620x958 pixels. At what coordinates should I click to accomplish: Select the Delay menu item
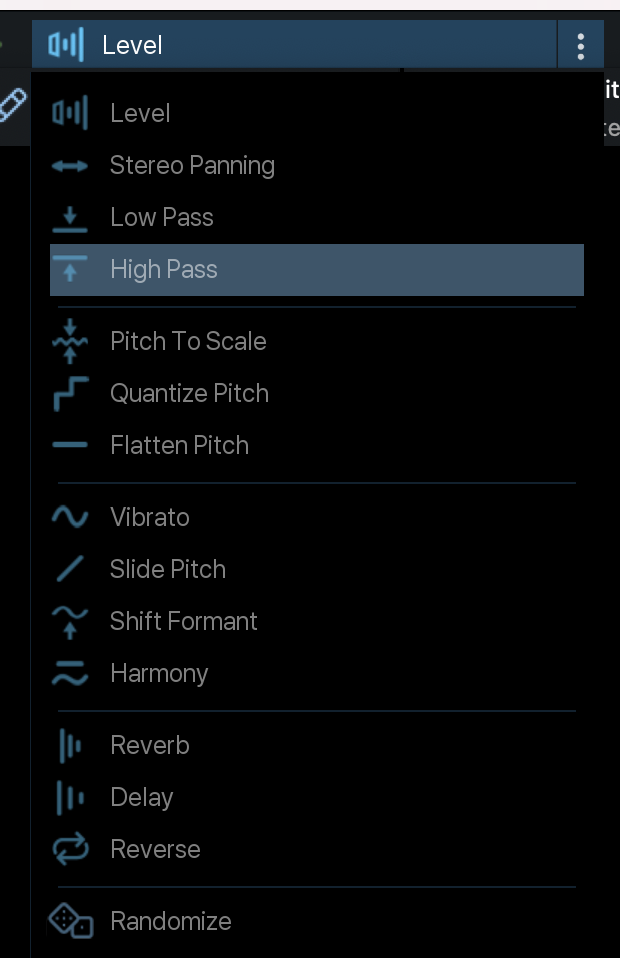click(141, 797)
